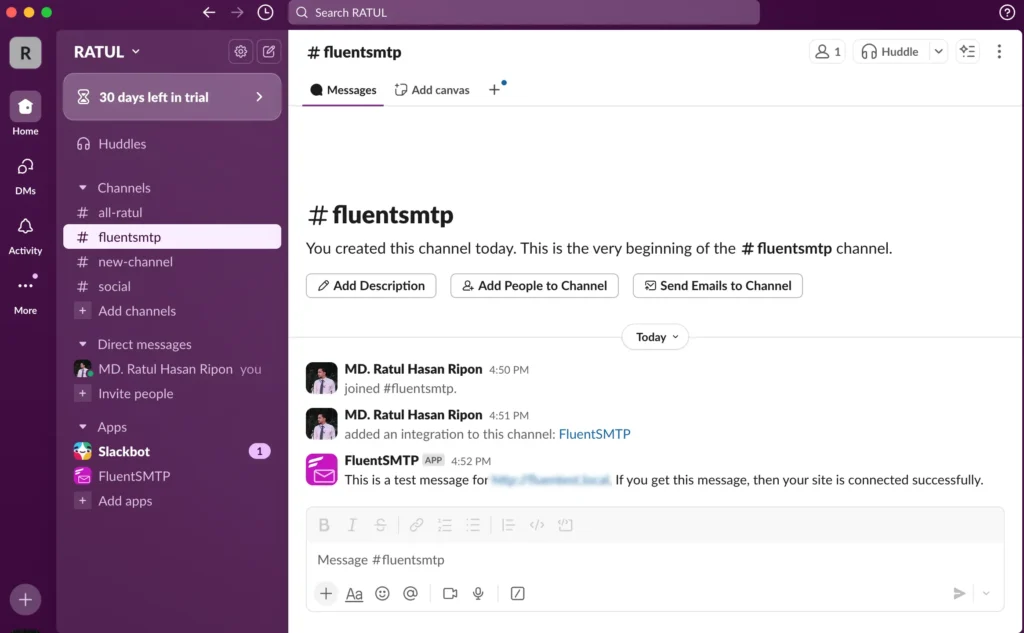Attach file with composer plus icon
The image size is (1024, 633).
[x=326, y=593]
